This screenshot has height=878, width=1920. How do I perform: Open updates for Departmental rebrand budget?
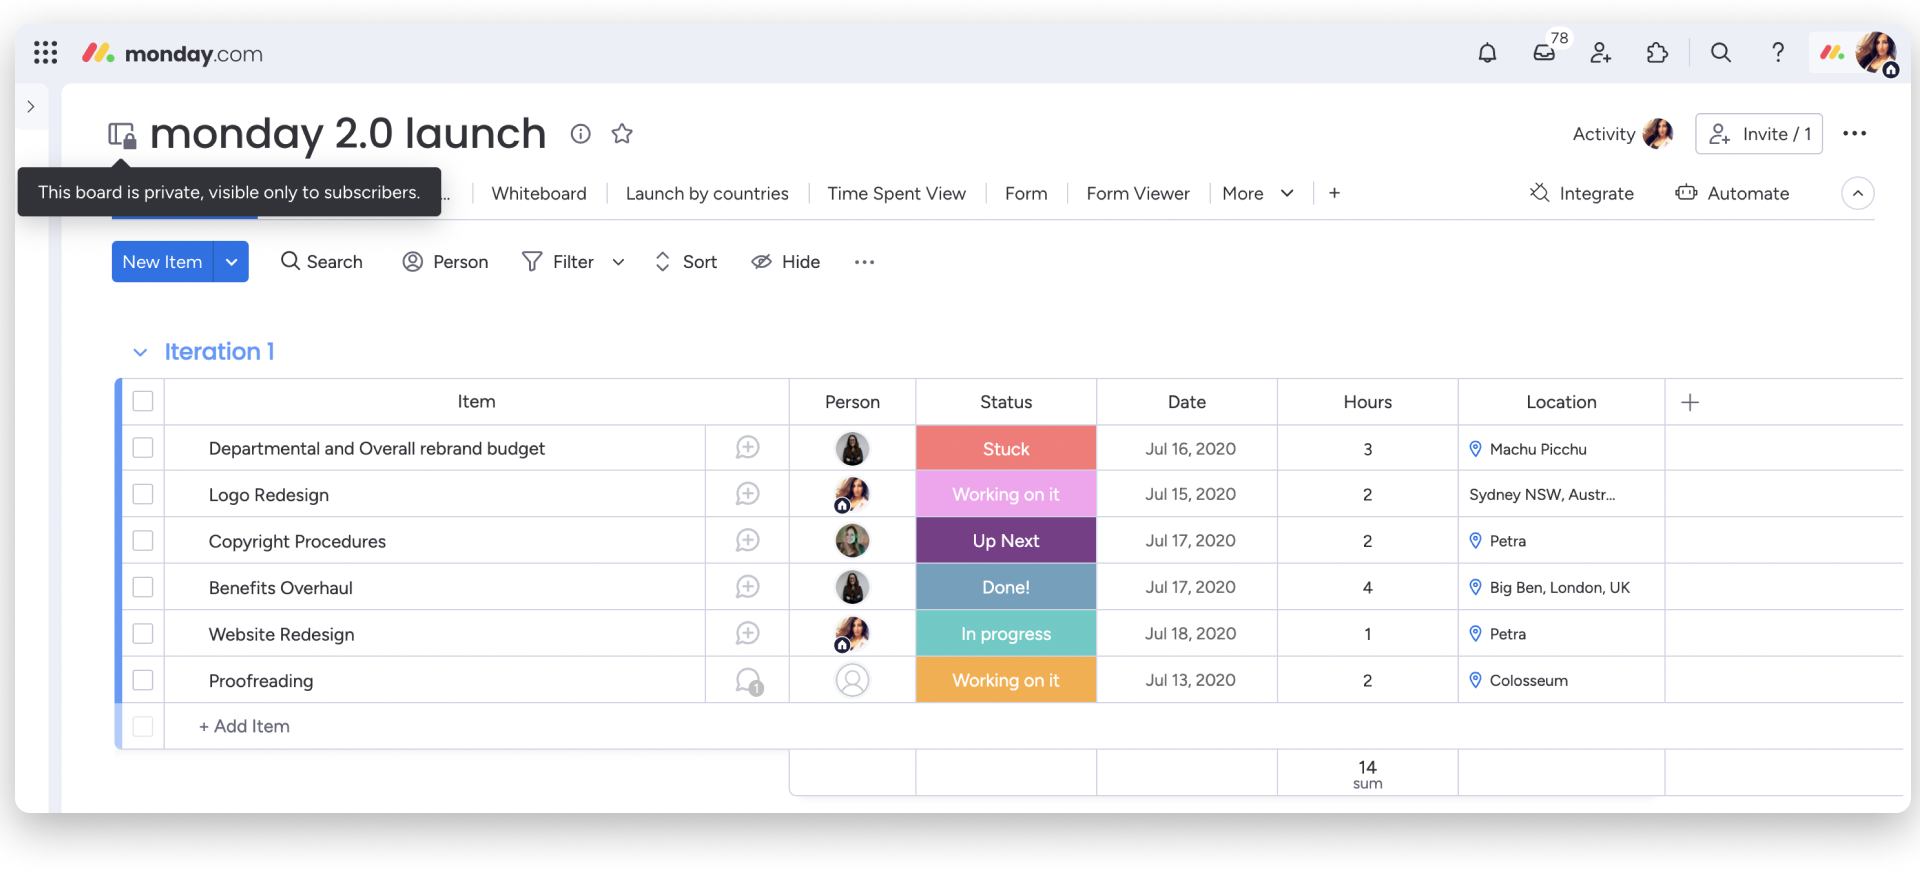tap(747, 448)
